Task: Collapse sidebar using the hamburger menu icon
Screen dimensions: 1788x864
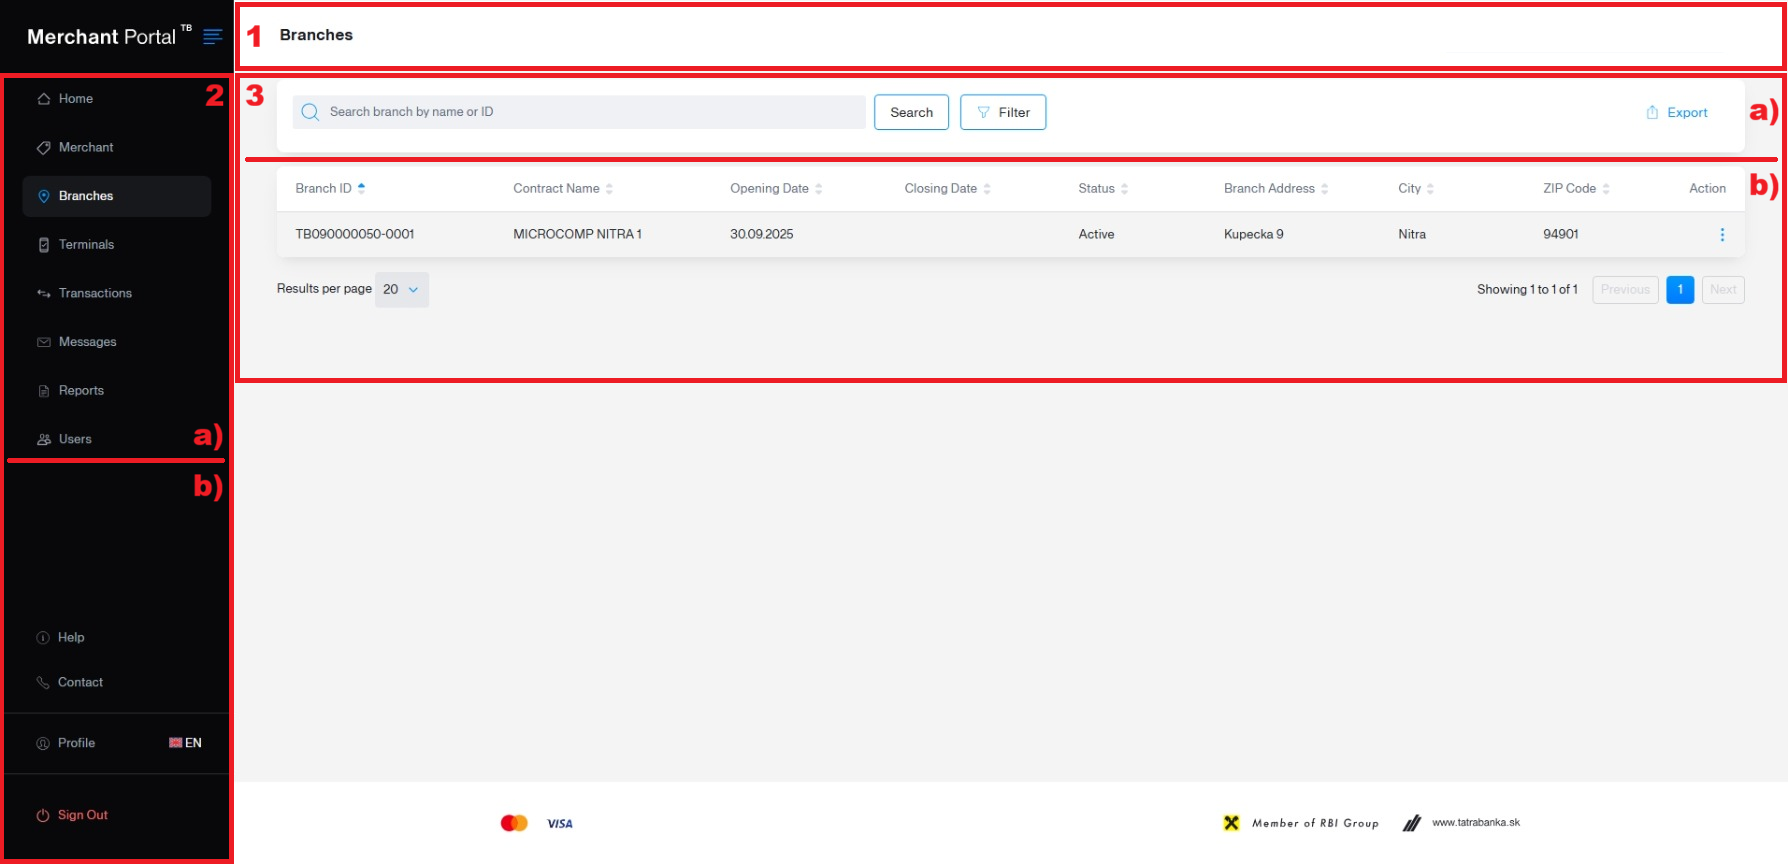Action: click(x=212, y=37)
